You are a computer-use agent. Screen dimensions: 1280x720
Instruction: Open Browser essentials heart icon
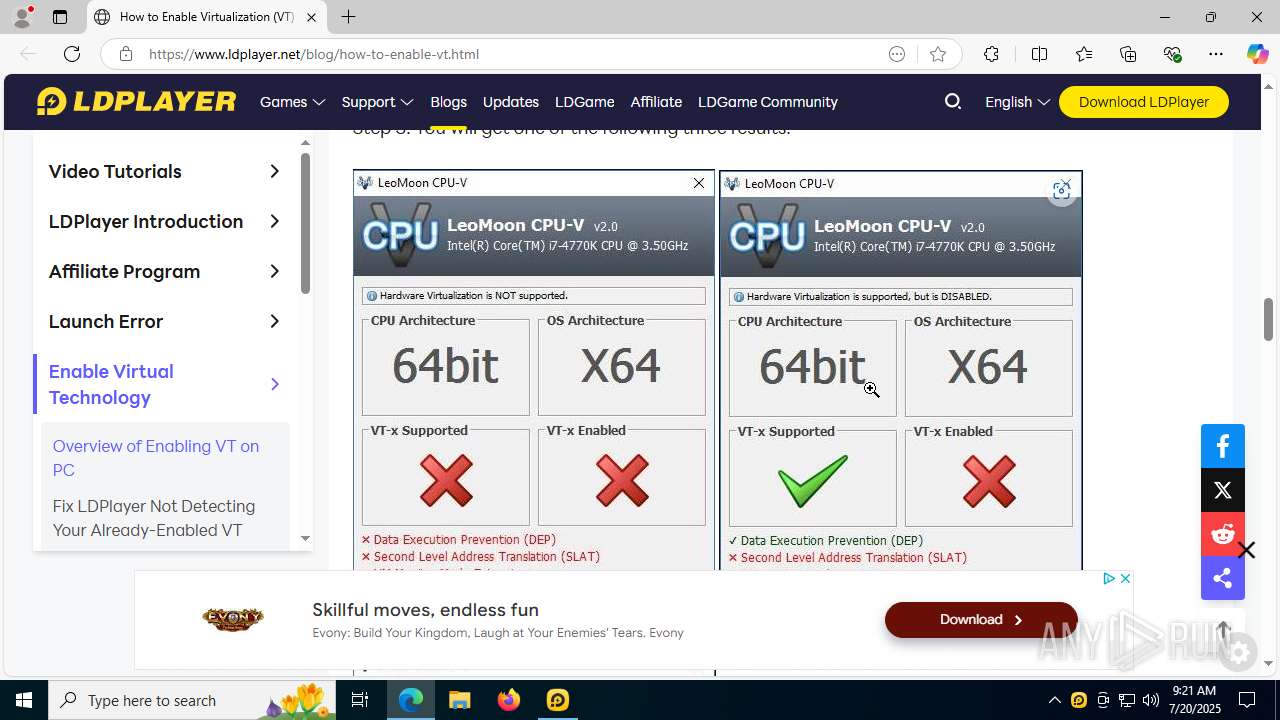[1172, 54]
